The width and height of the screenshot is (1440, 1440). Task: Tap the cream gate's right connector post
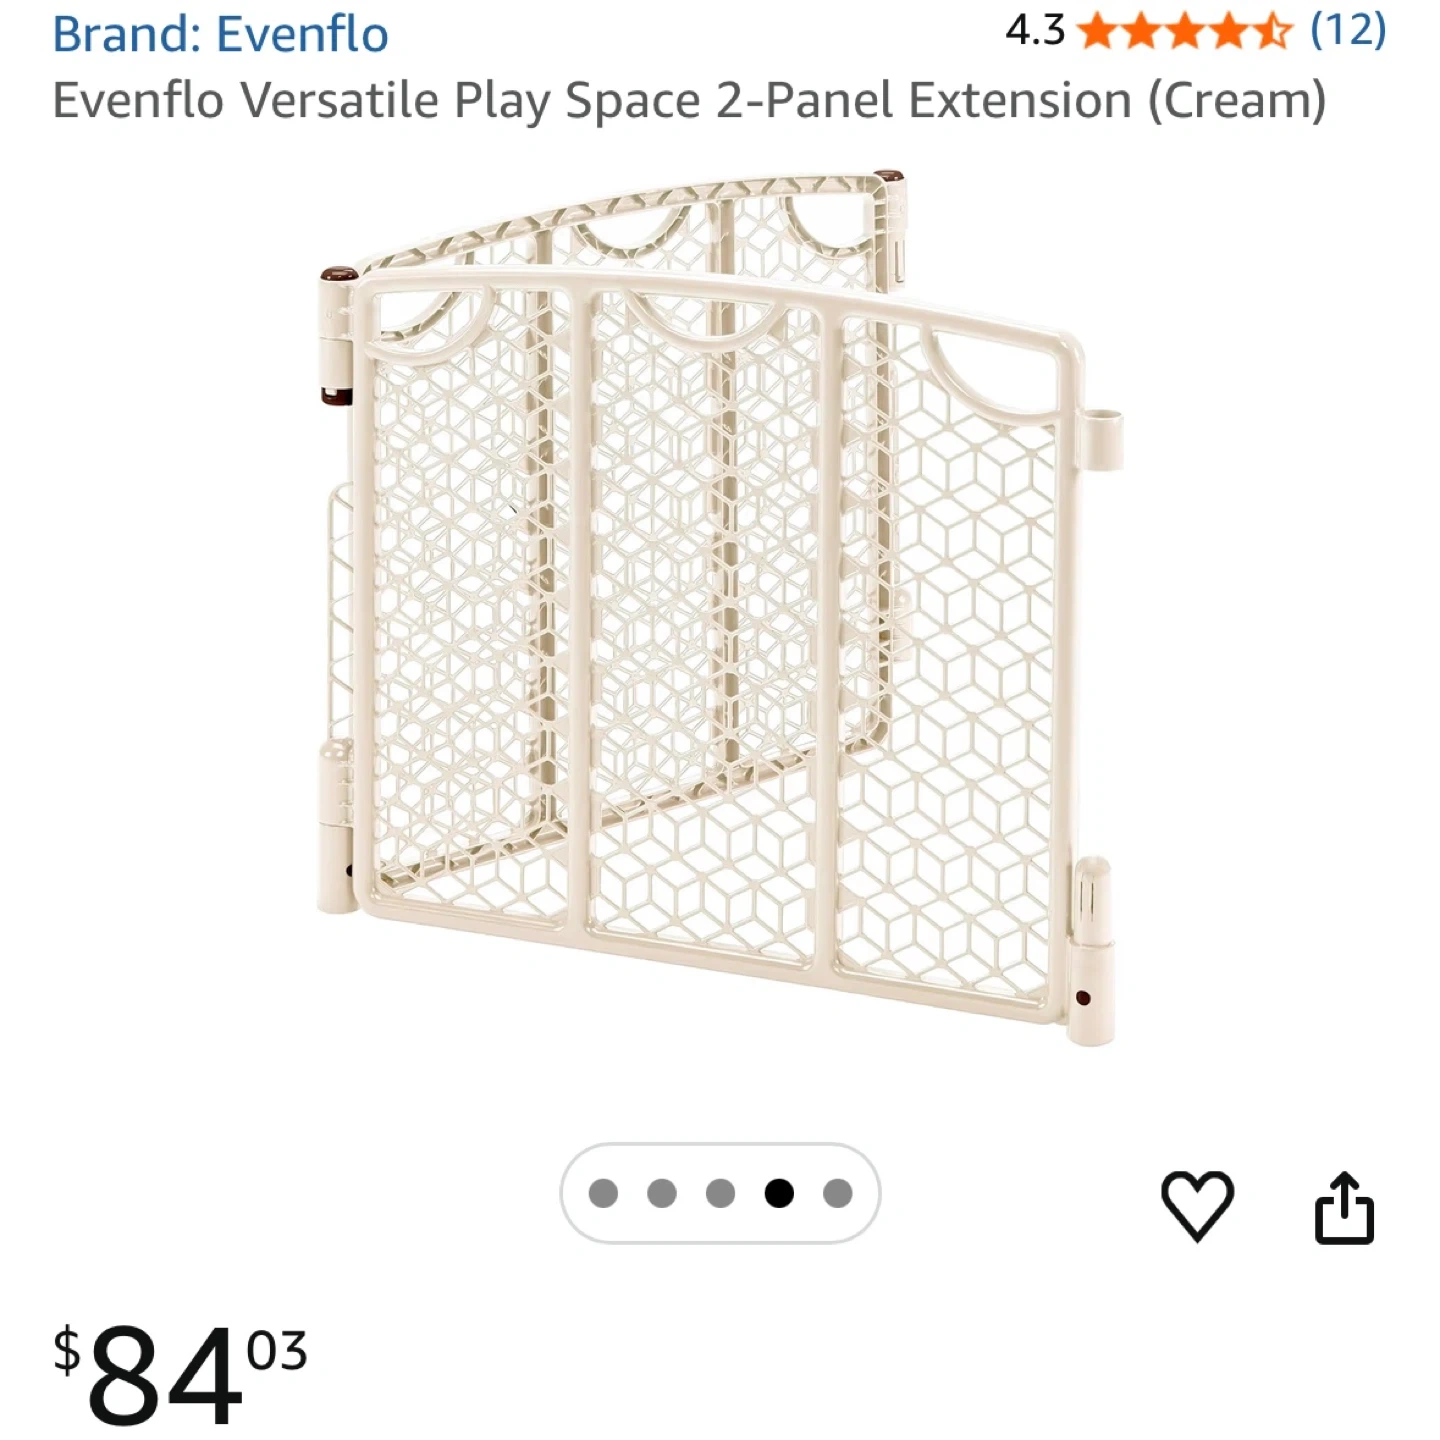[1090, 950]
